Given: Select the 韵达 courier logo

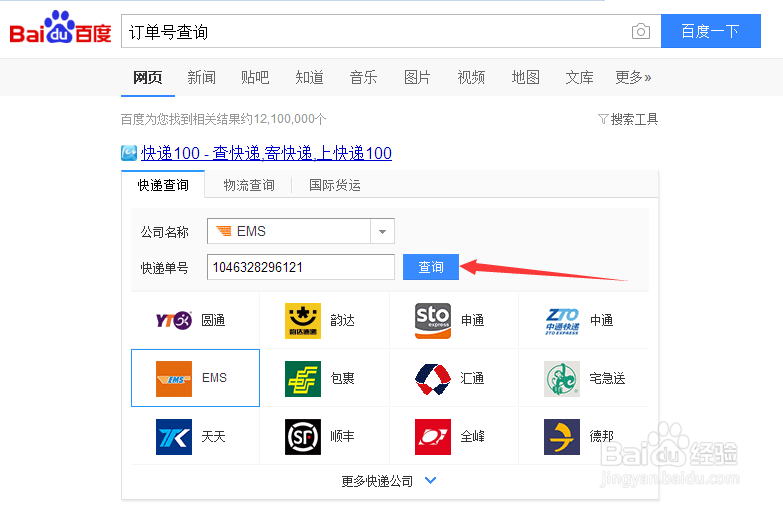Looking at the screenshot, I should [x=303, y=321].
